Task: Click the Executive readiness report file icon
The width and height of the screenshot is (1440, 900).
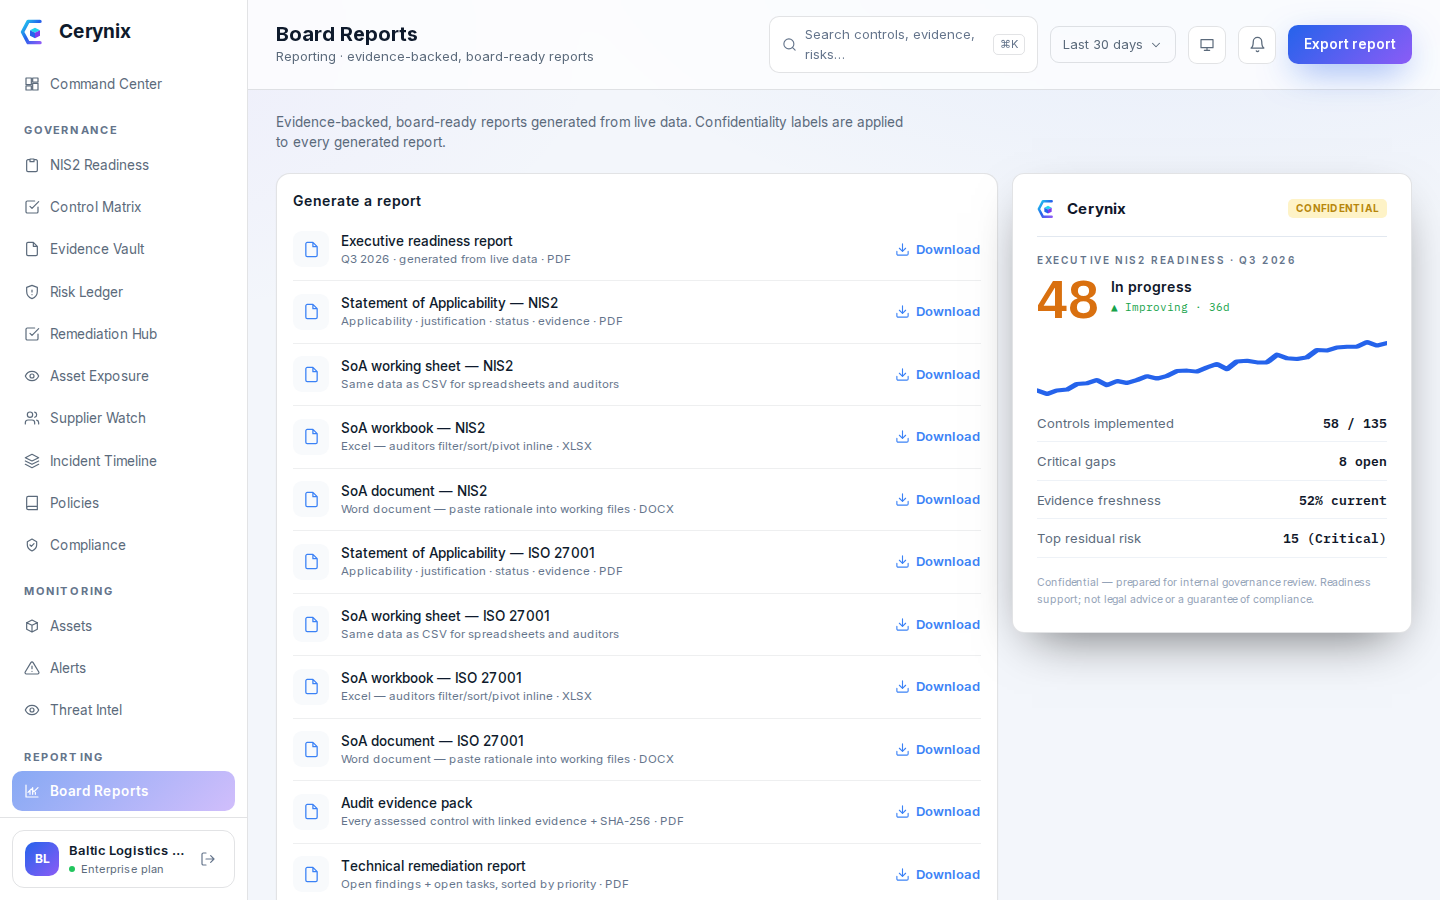Action: click(x=311, y=249)
